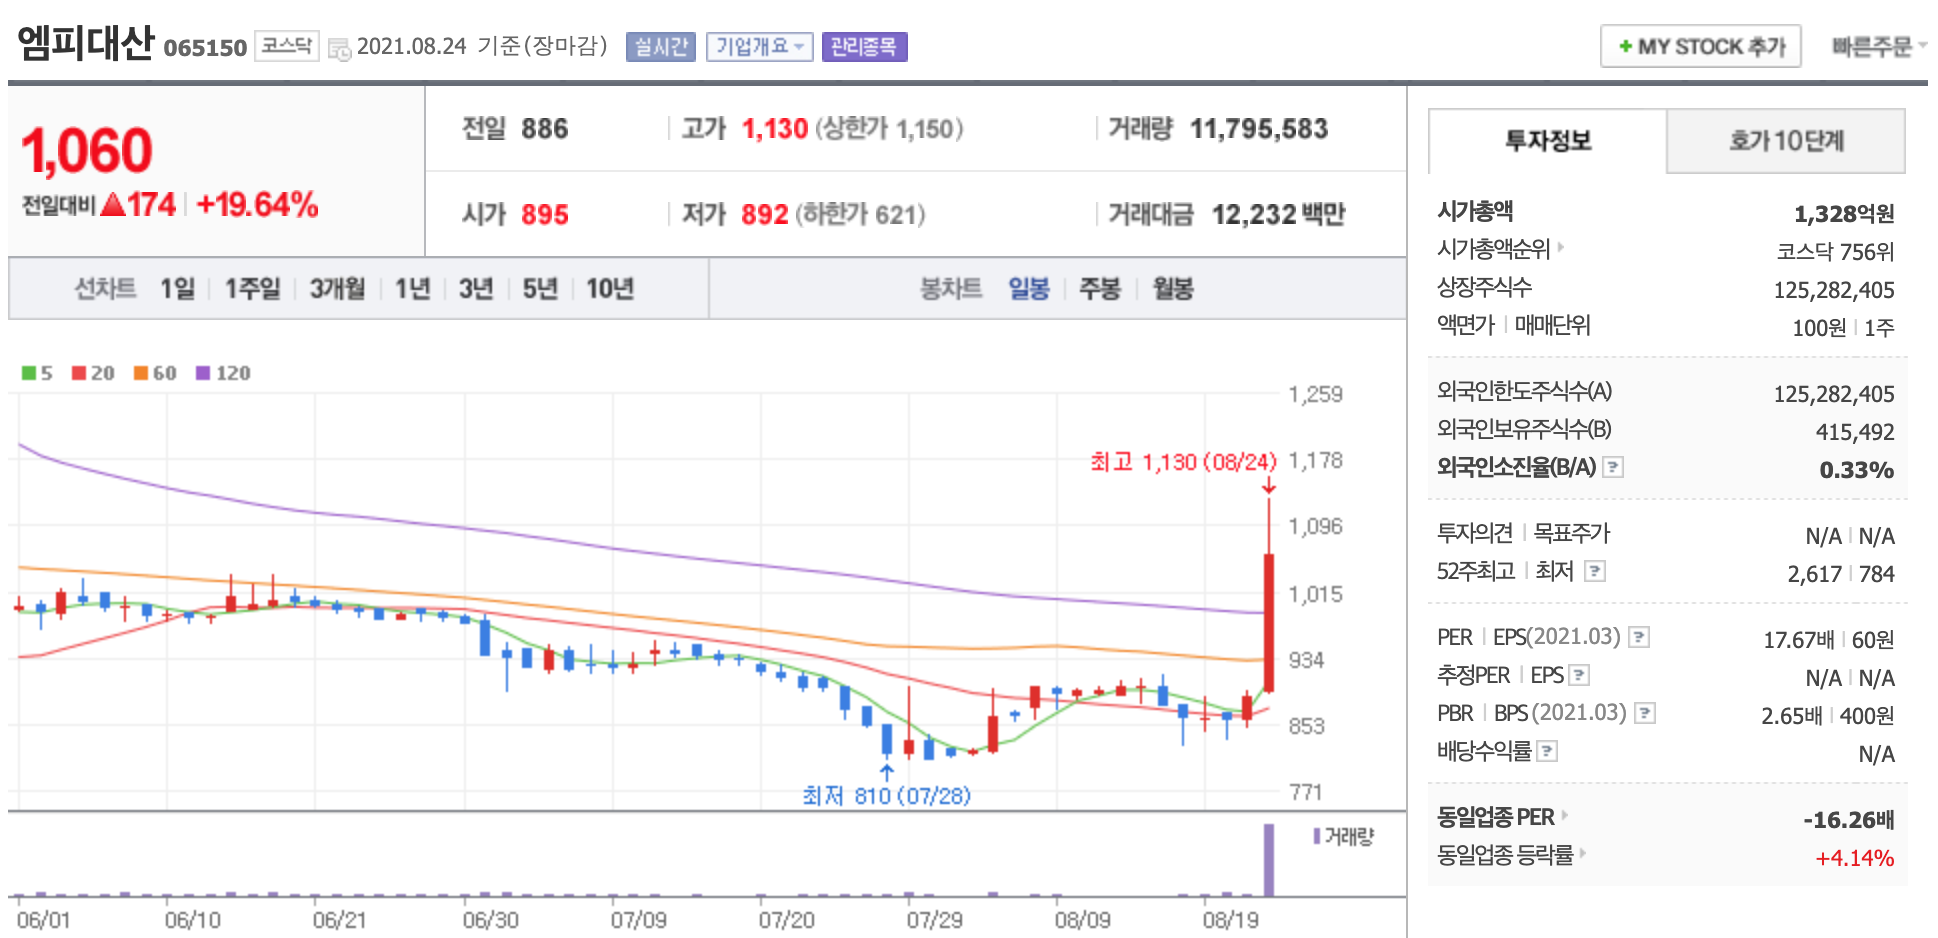Open help icon next to 52주최고 최저

click(x=1595, y=571)
